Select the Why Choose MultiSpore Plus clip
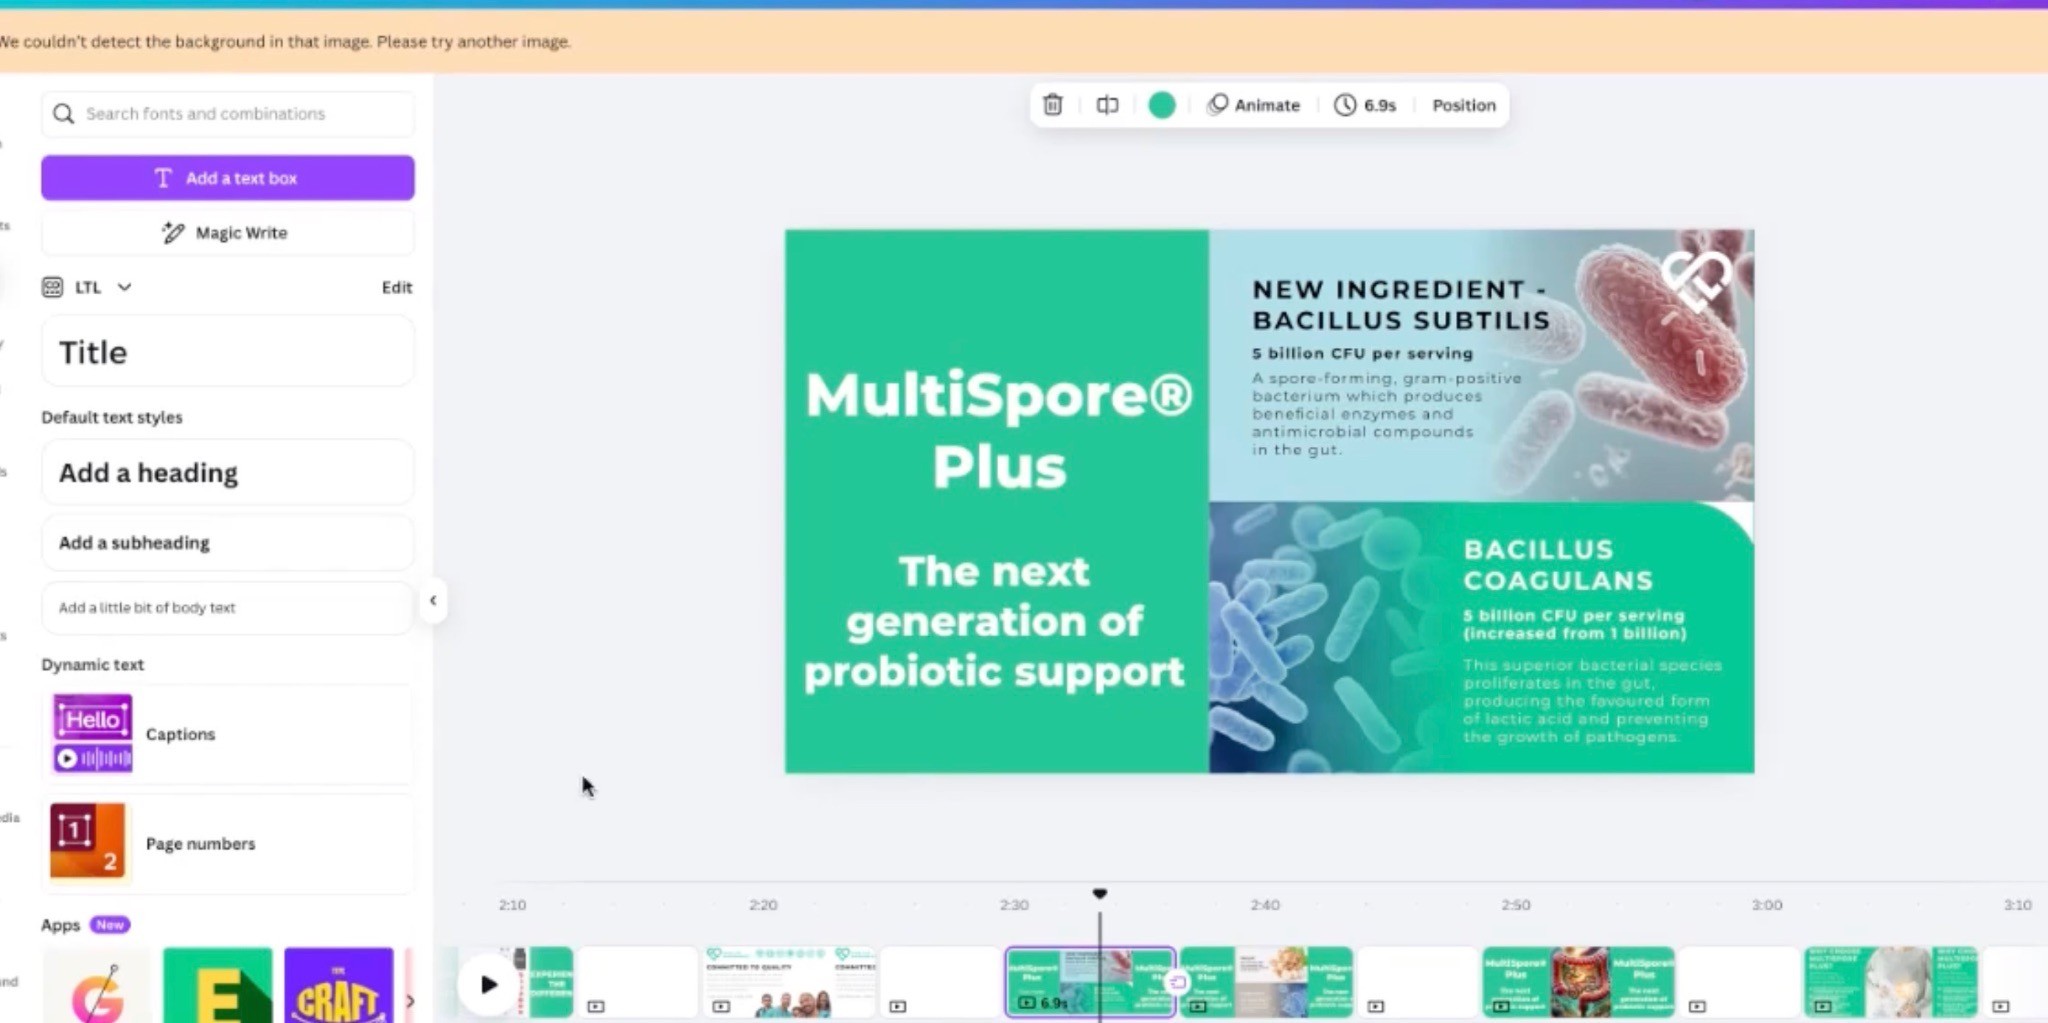Image resolution: width=2048 pixels, height=1023 pixels. (x=1890, y=982)
